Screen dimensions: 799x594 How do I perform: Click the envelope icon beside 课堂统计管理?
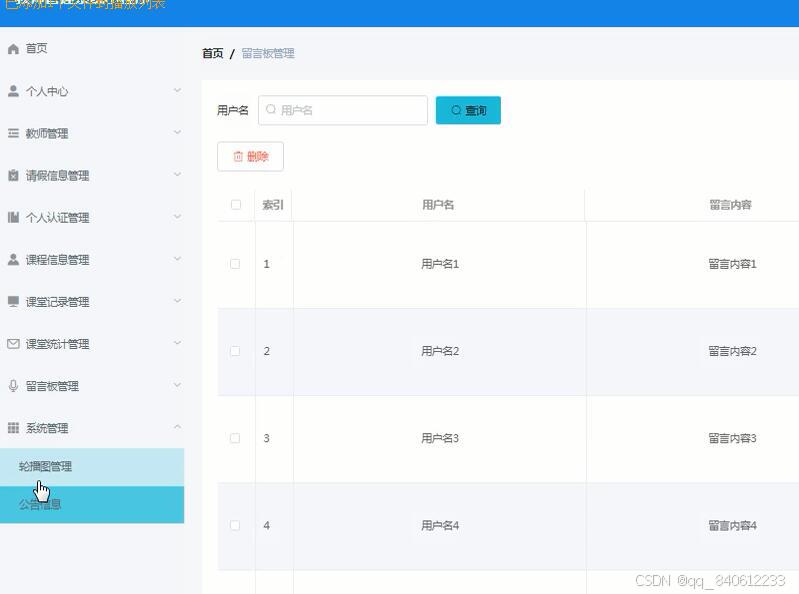click(13, 344)
